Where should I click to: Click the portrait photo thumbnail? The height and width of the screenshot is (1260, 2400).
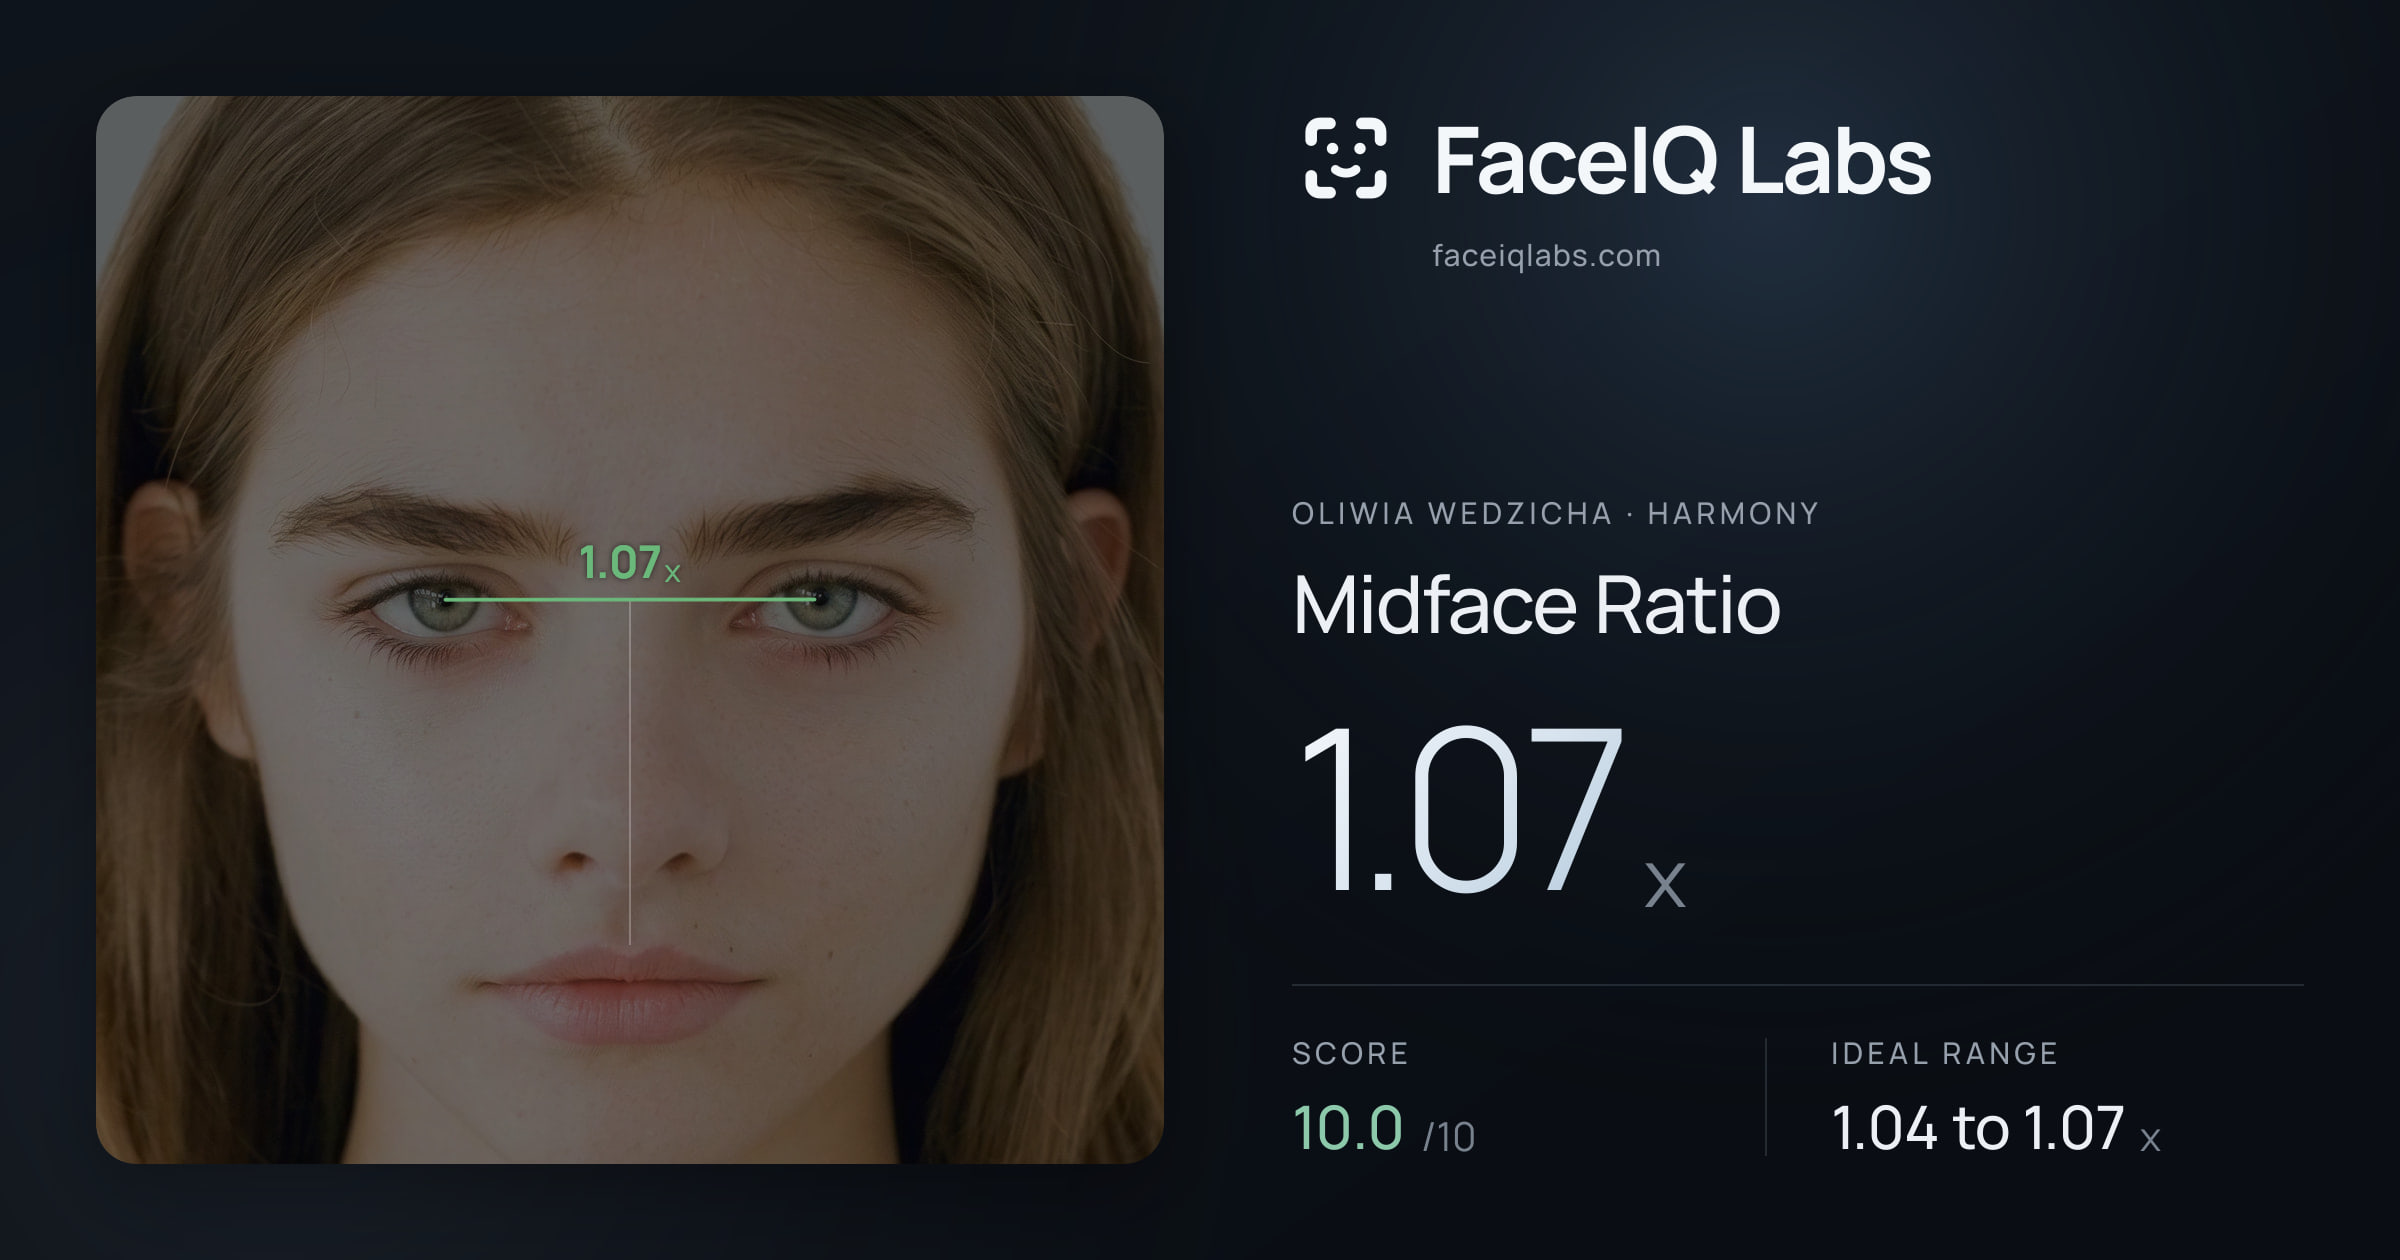point(630,630)
